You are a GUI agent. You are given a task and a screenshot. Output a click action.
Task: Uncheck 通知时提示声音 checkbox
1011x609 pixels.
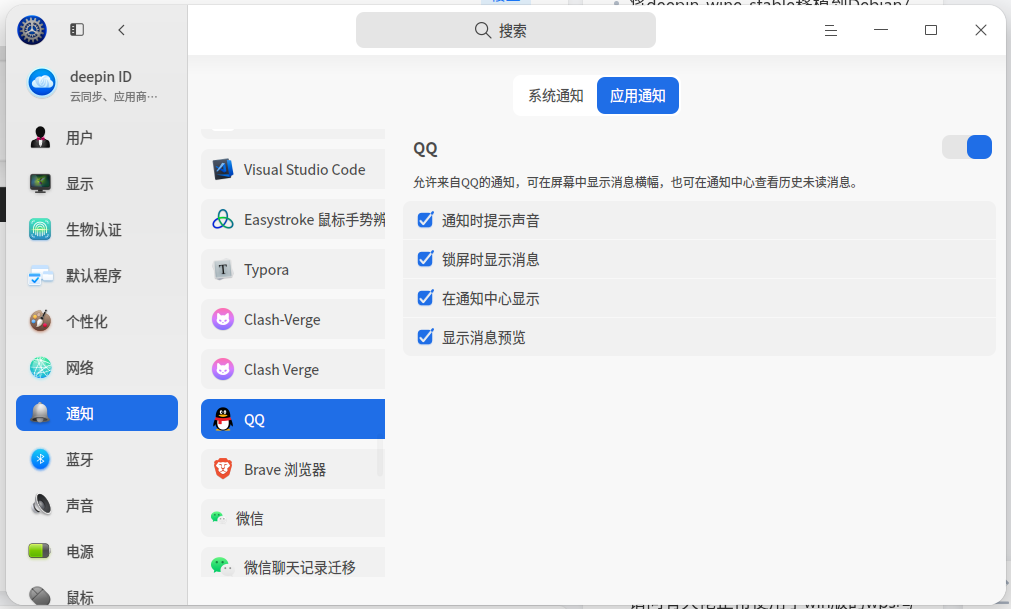(x=426, y=220)
